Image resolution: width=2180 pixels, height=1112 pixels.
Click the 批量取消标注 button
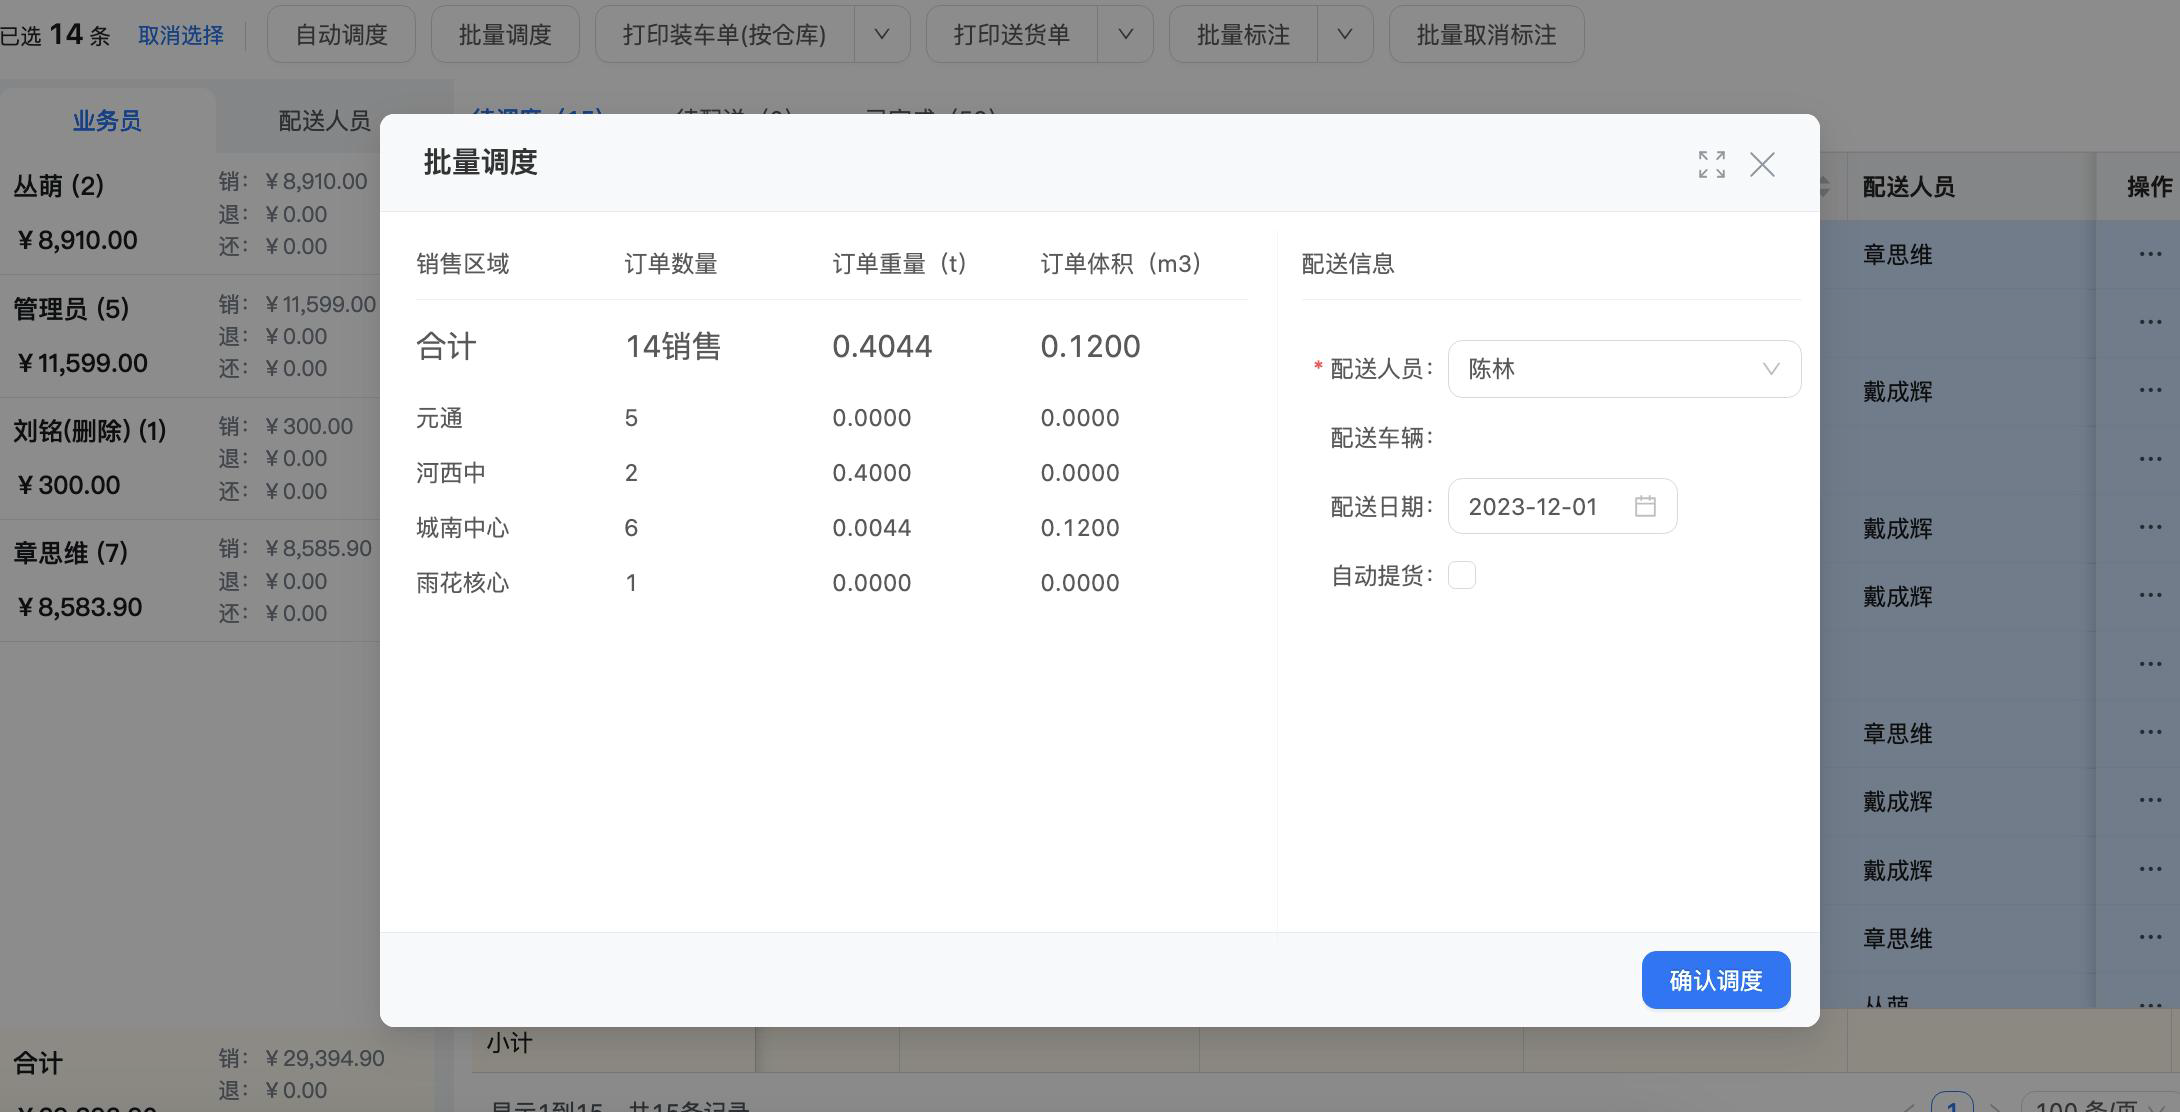click(1486, 33)
